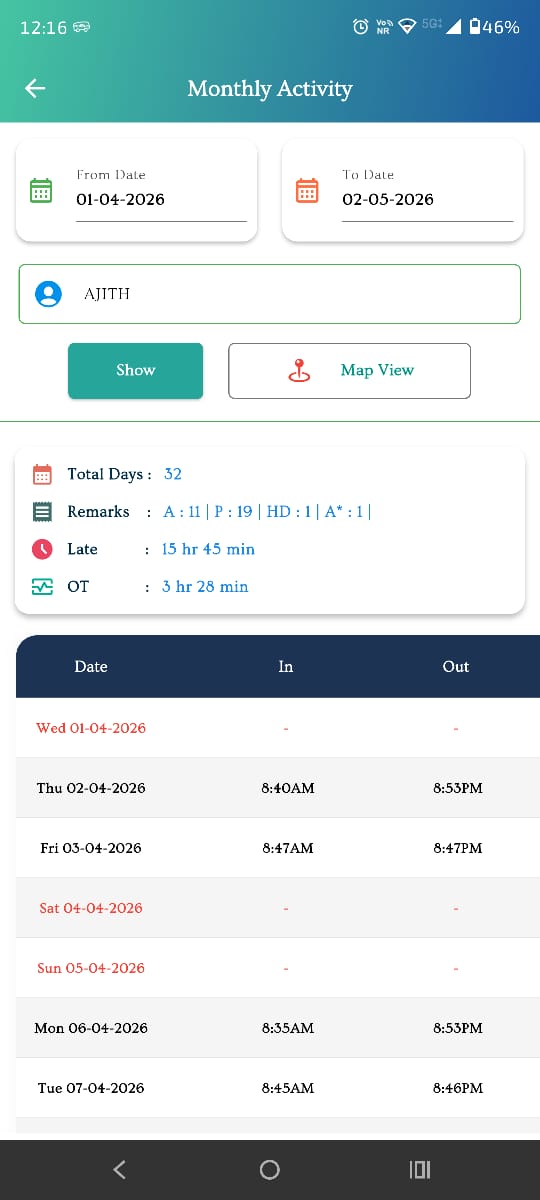
Task: Tap the Total Days calendar icon
Action: 42,474
